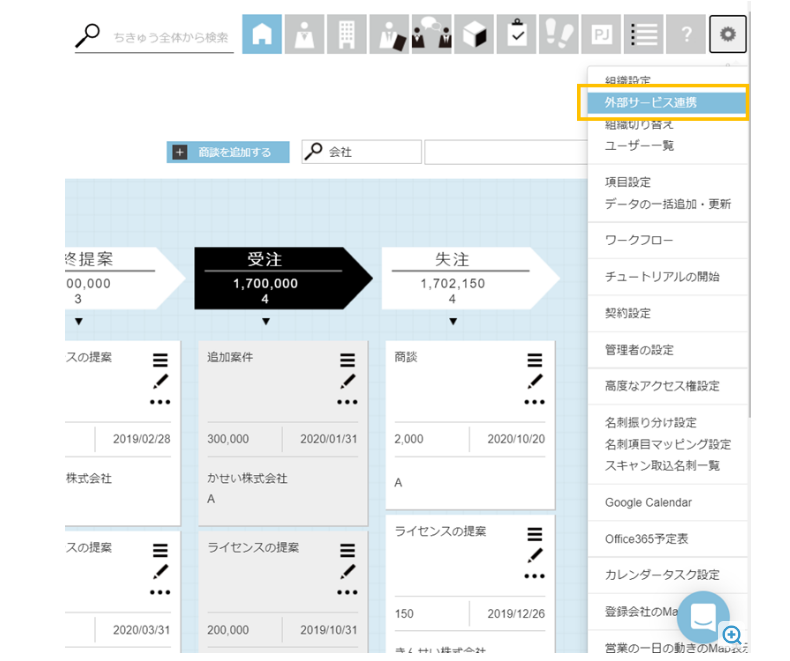
Task: Open the person contacts icon in toolbar
Action: pos(304,34)
